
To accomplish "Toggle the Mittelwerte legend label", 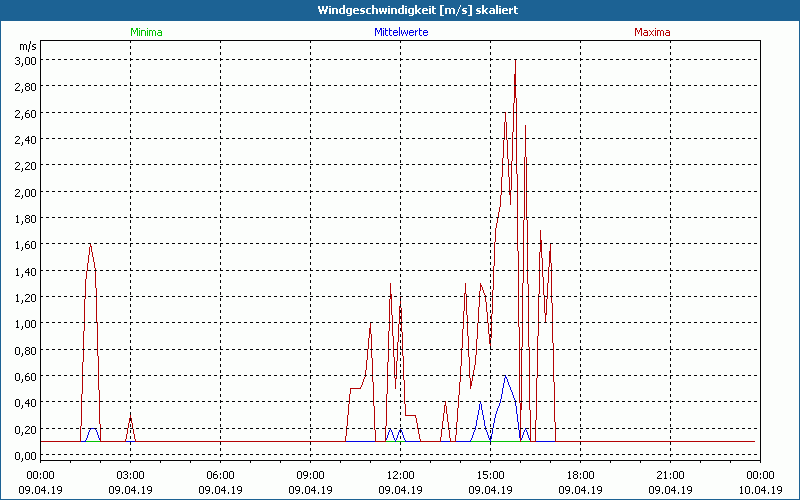I will tap(401, 32).
